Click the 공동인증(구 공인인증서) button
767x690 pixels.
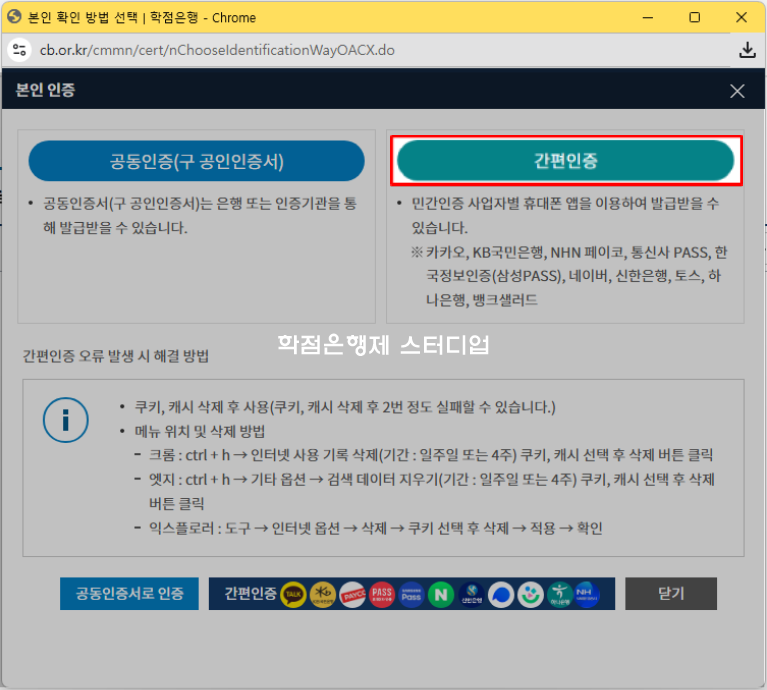click(x=197, y=161)
